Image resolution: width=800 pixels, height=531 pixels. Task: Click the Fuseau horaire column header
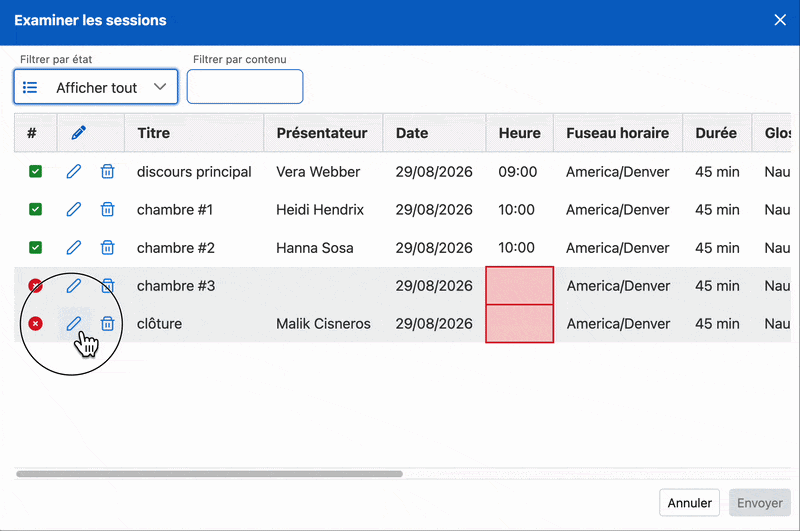[618, 133]
